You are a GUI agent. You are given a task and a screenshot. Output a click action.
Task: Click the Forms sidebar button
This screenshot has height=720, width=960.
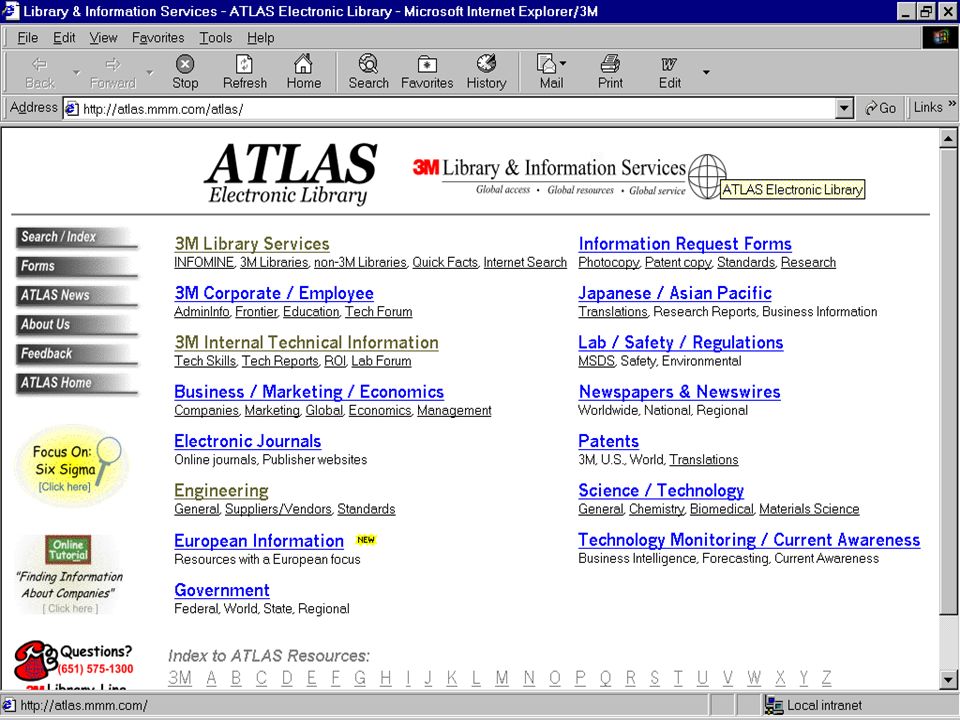tap(77, 266)
